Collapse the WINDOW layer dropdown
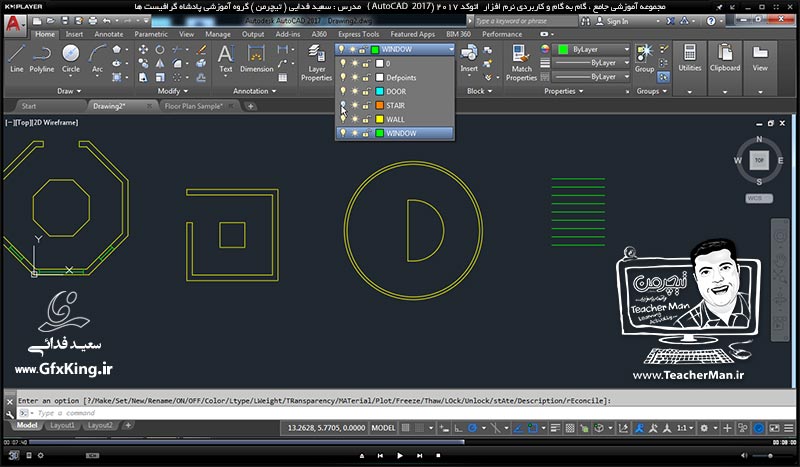The width and height of the screenshot is (800, 467). coord(451,50)
